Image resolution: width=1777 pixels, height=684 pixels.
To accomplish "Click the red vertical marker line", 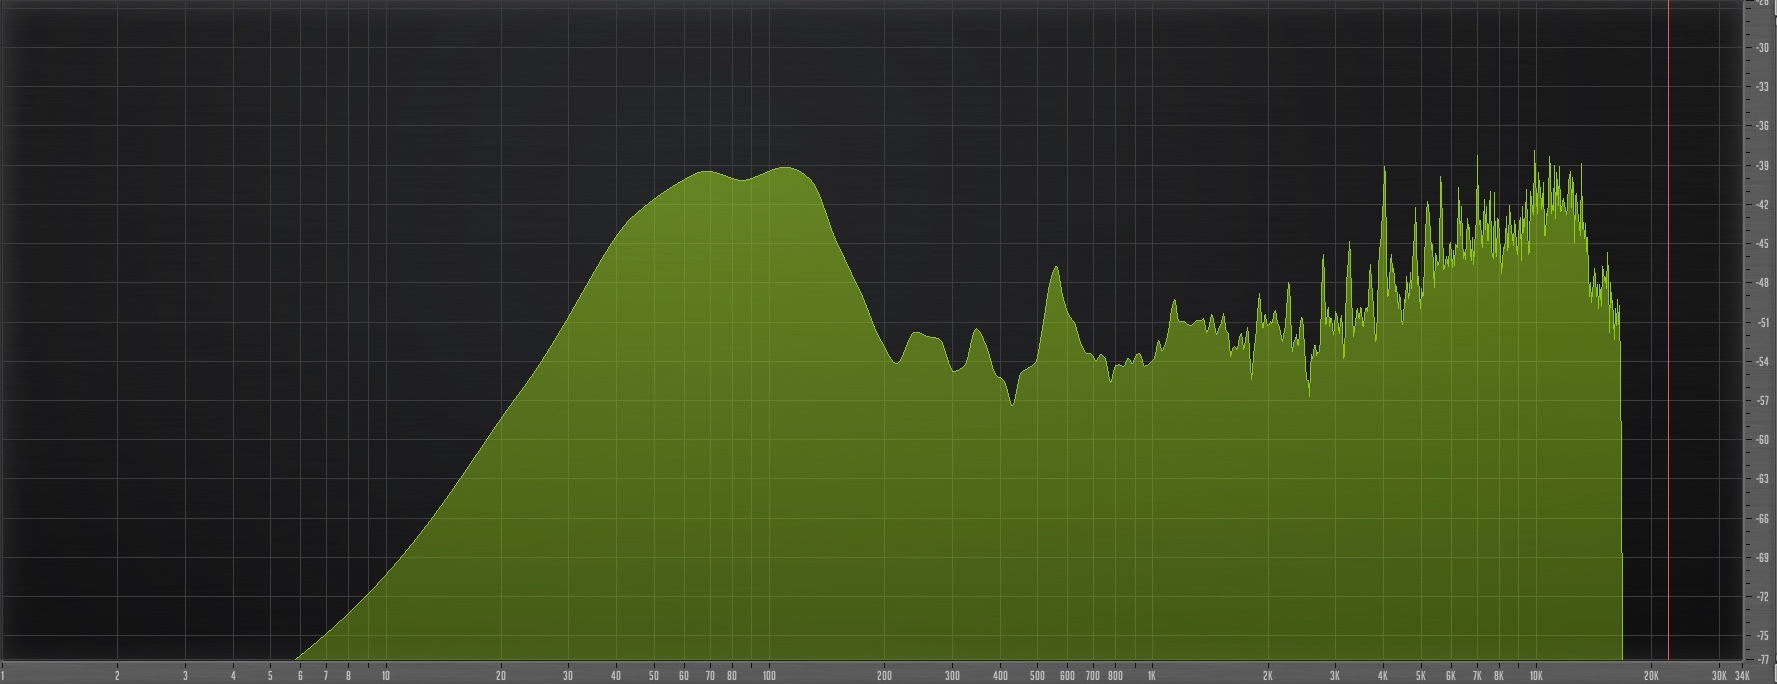I will (1668, 330).
